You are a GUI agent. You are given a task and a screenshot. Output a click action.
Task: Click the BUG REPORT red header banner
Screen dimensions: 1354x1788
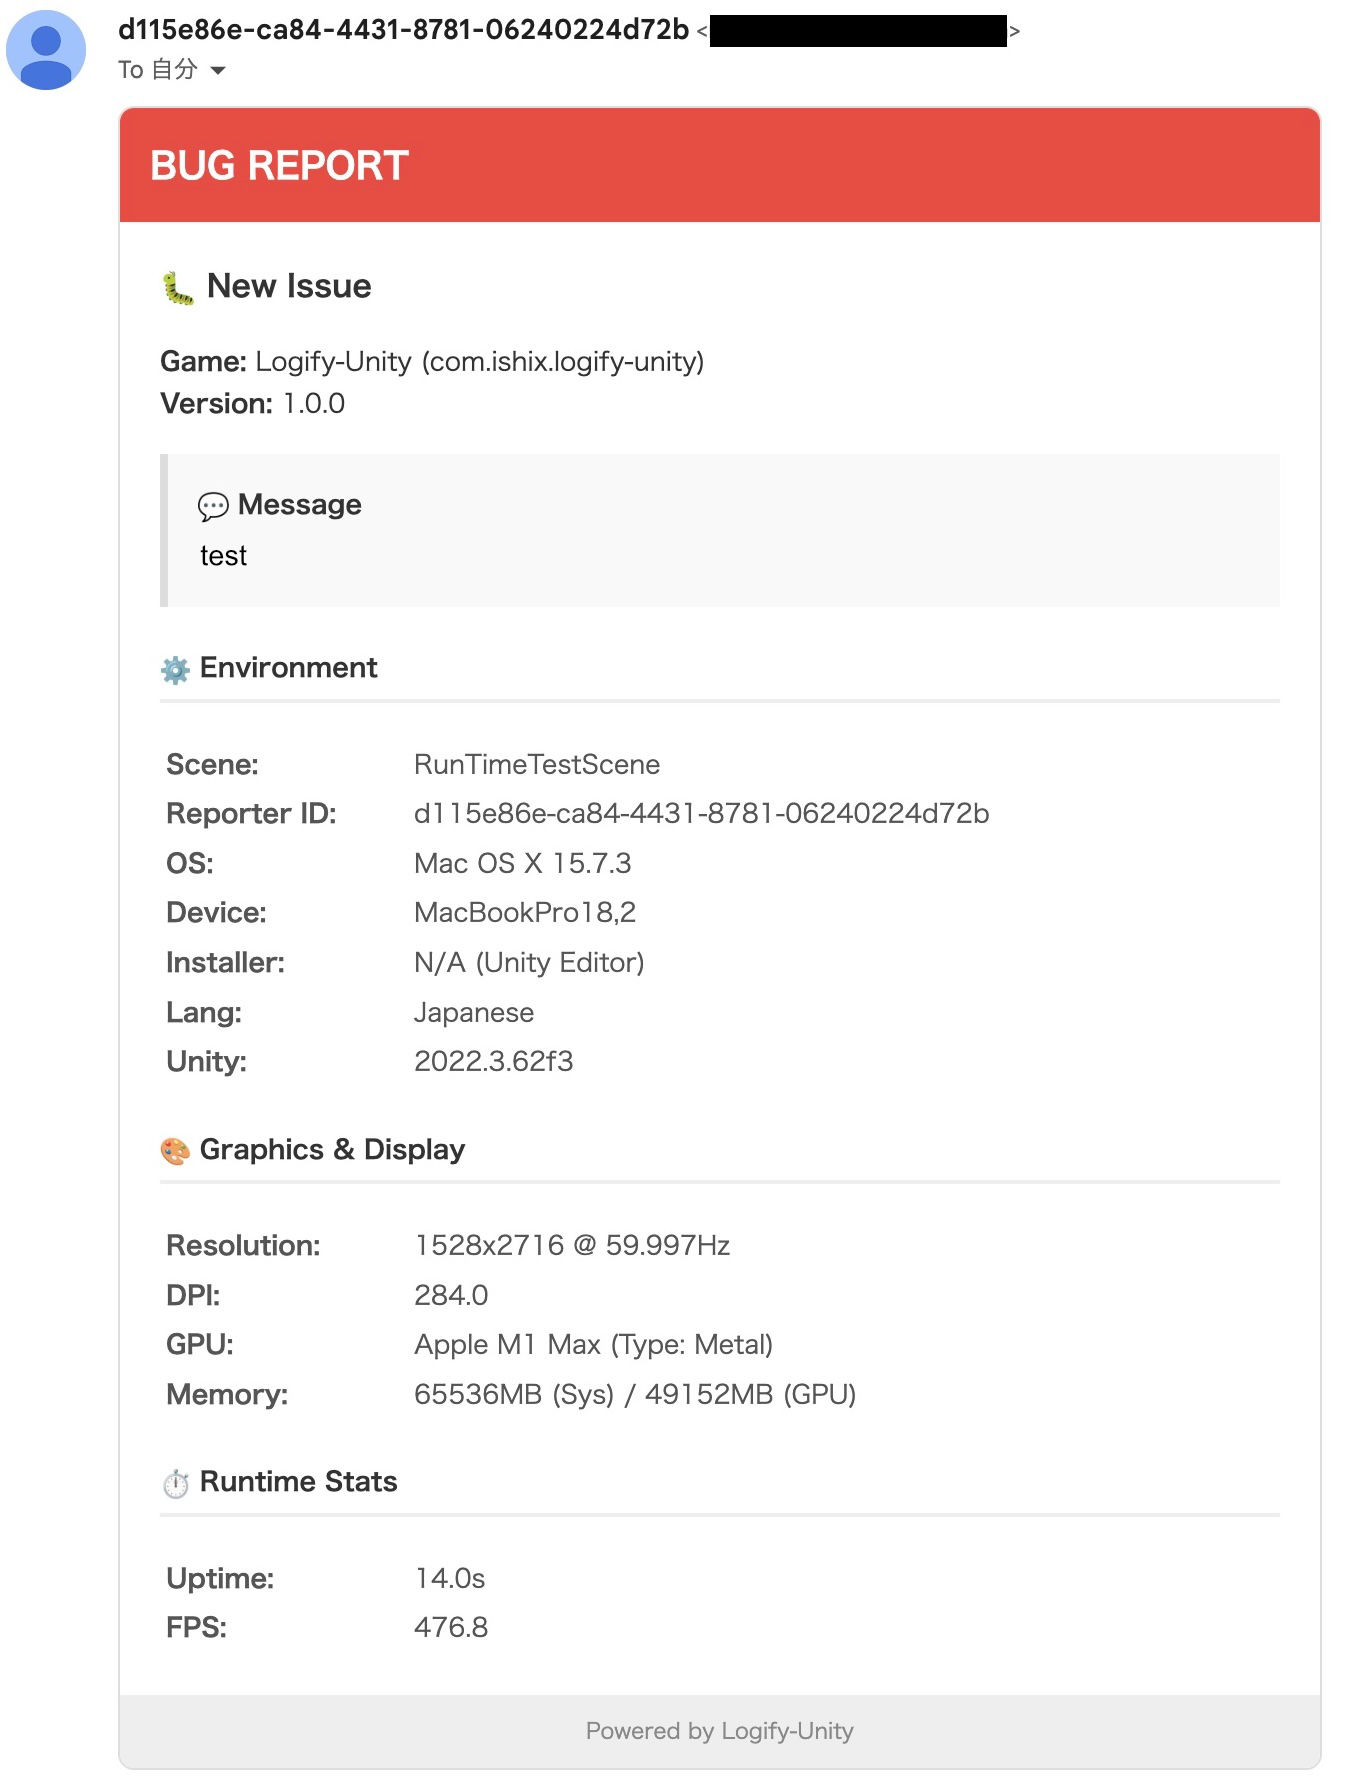tap(719, 166)
